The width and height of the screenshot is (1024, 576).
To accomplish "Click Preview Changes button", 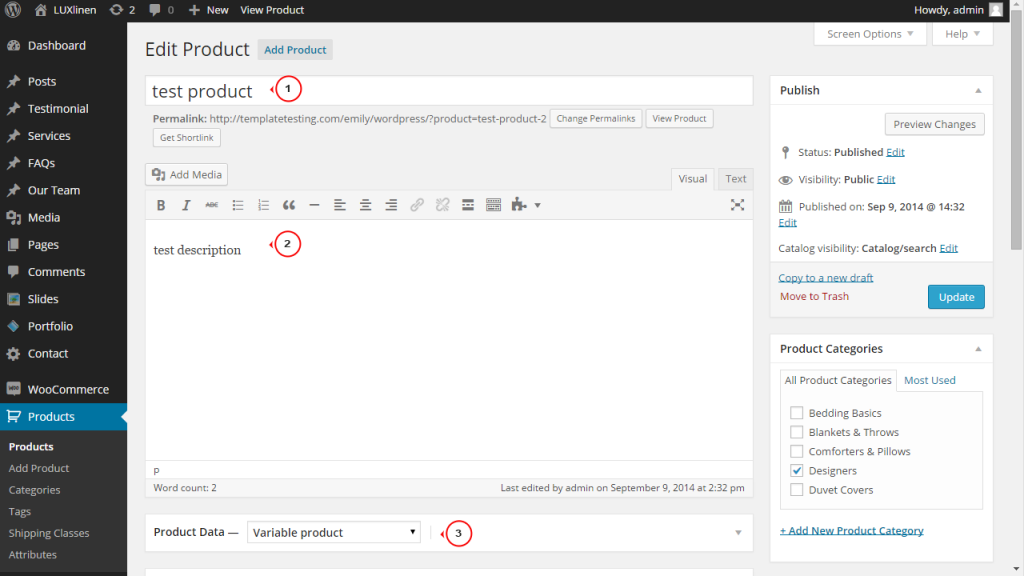I will (x=935, y=124).
